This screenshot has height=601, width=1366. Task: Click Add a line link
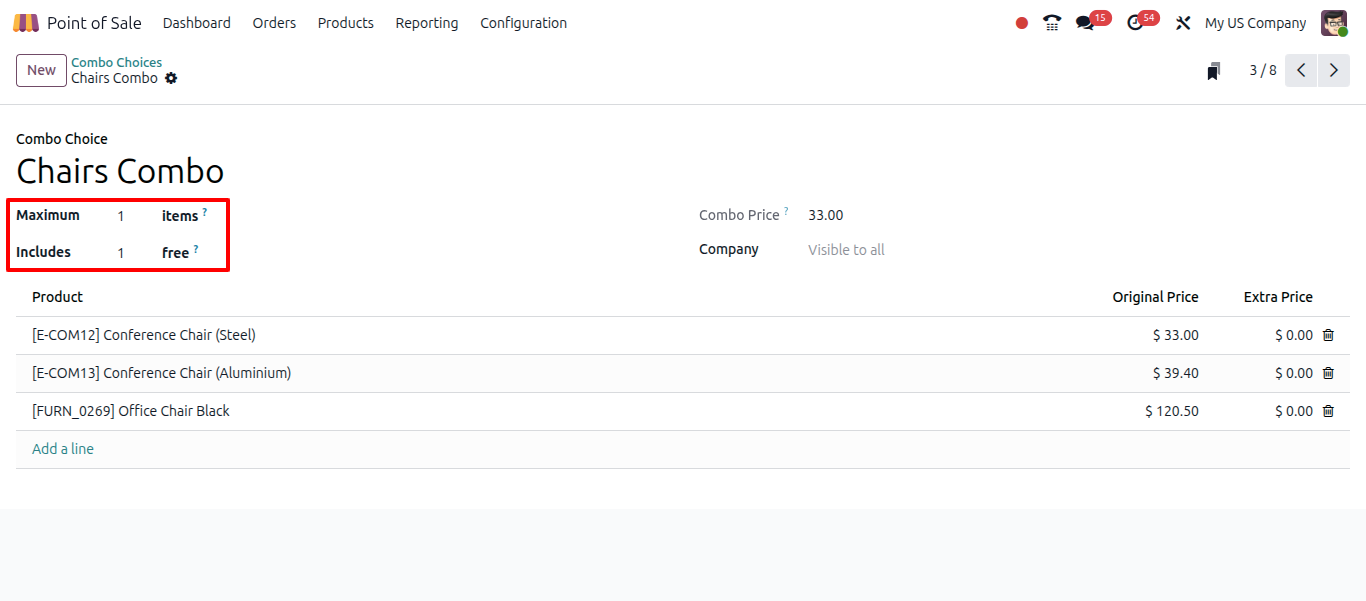pos(63,449)
